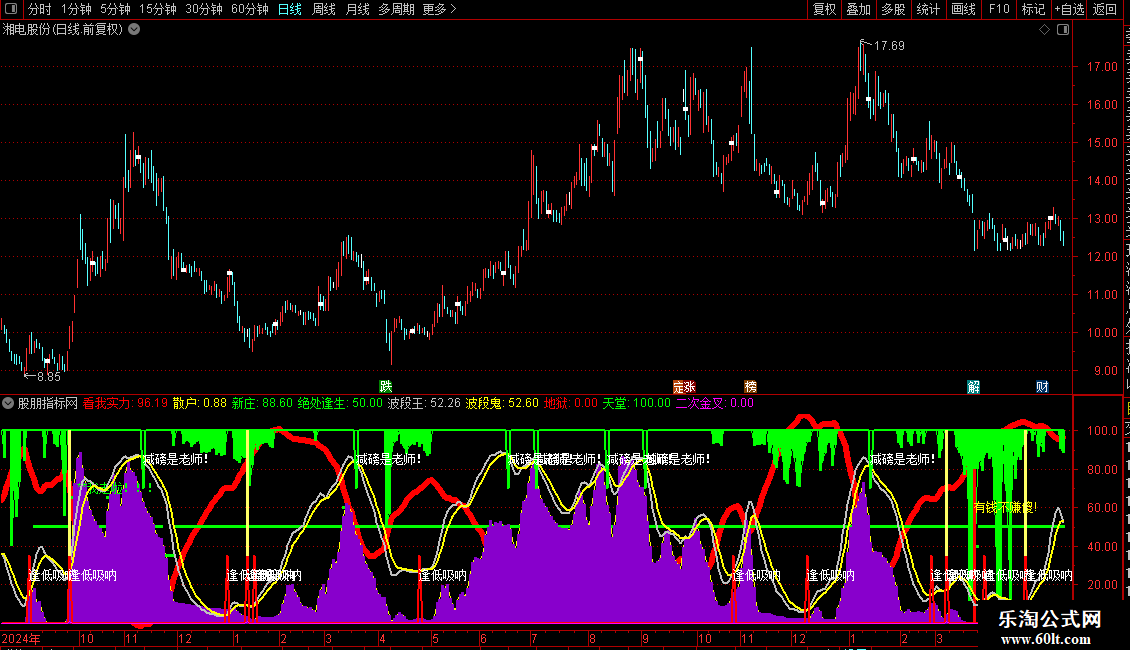Screen dimensions: 1130x650
Task: Click the 复权 adjustment button
Action: pos(824,9)
